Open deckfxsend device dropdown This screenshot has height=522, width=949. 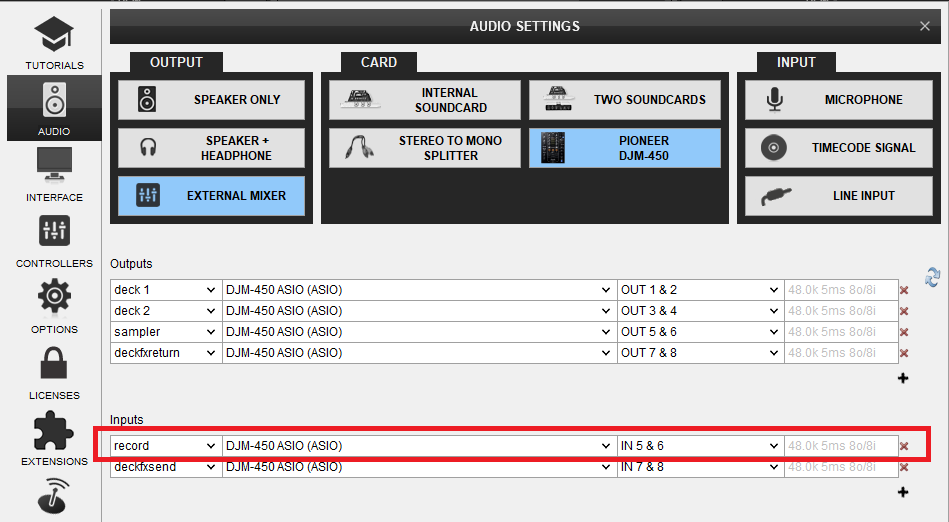click(x=419, y=467)
